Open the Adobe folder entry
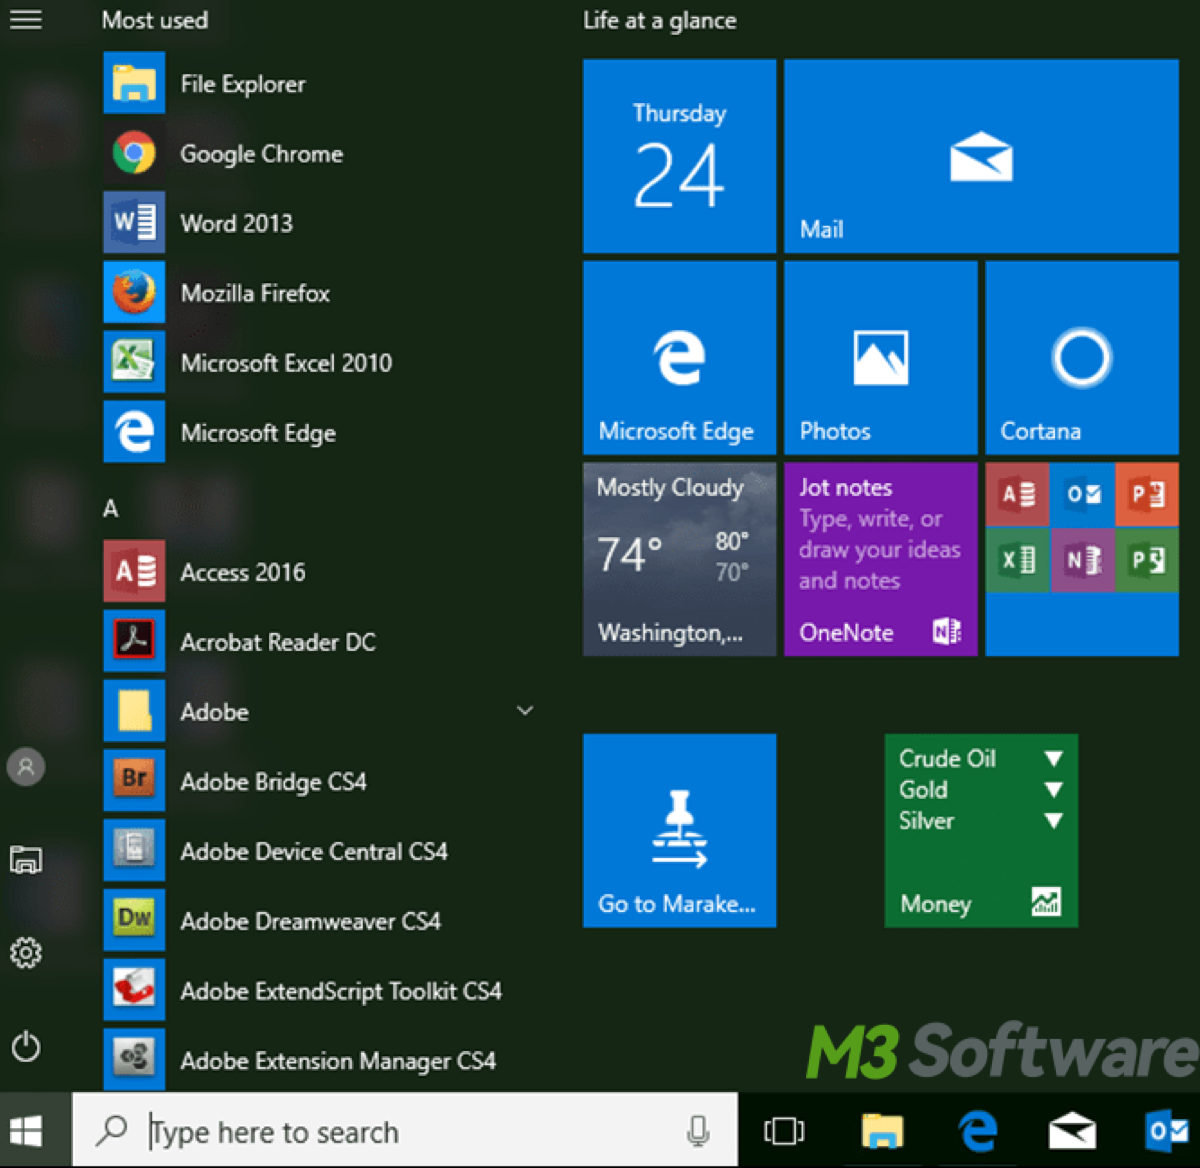 [x=320, y=712]
